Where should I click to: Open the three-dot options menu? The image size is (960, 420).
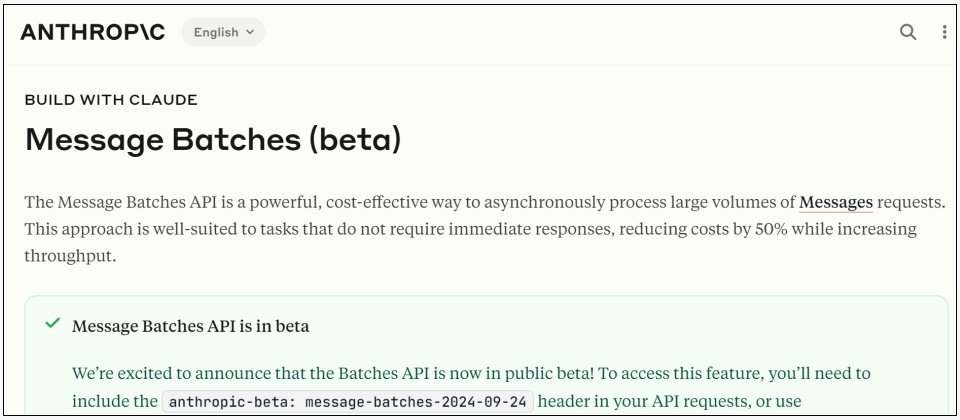click(945, 32)
